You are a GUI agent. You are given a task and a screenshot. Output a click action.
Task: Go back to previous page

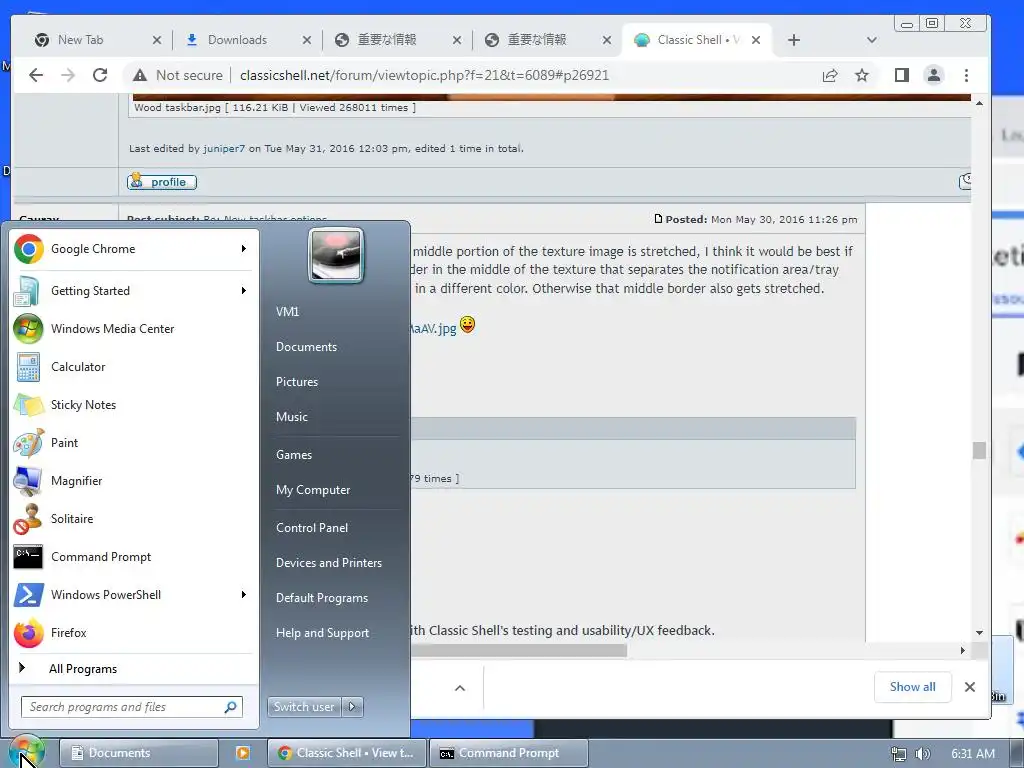[36, 75]
